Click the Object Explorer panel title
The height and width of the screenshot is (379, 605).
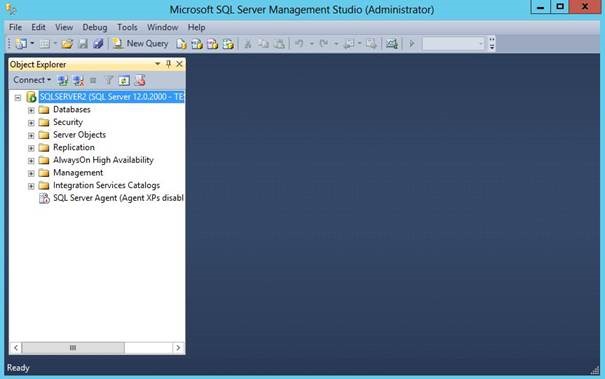(x=38, y=64)
